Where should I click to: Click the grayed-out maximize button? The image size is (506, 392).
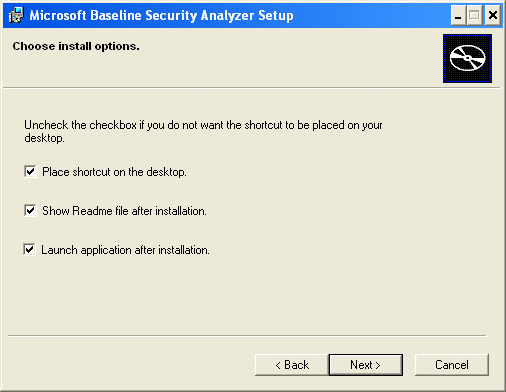point(474,15)
